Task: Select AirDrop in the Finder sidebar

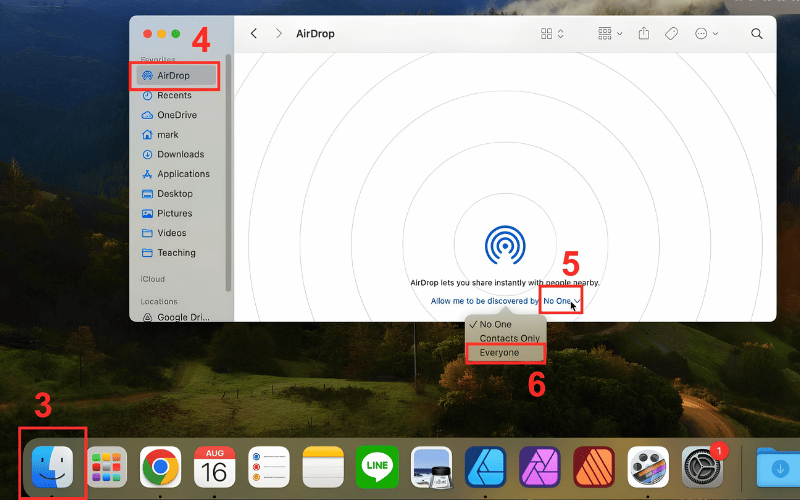Action: 177,76
